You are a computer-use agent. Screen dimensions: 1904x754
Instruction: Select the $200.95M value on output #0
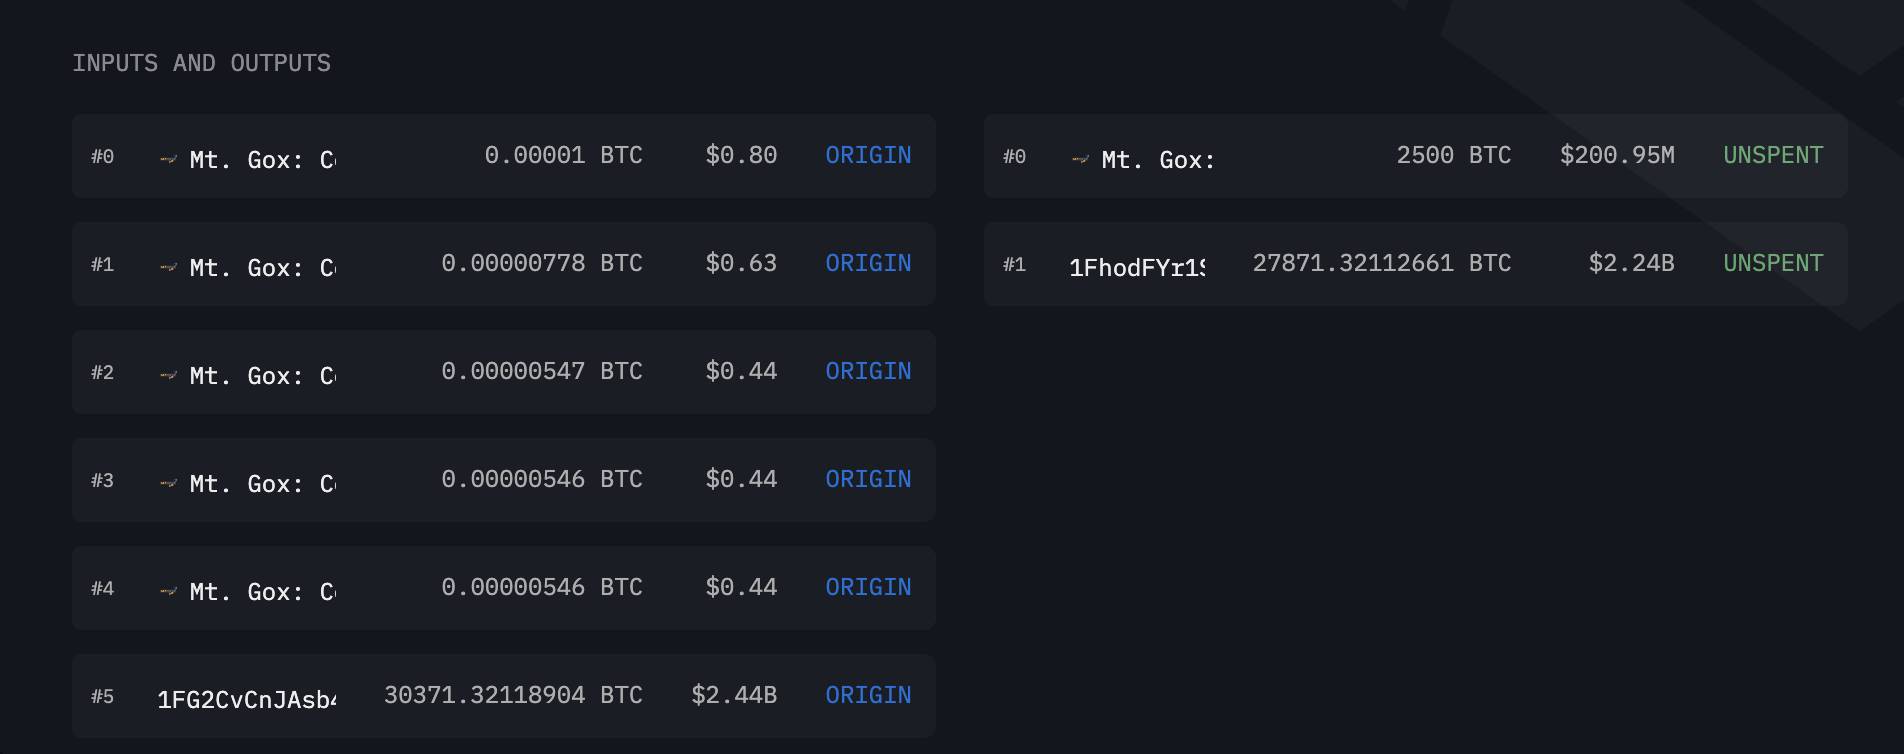coord(1617,155)
